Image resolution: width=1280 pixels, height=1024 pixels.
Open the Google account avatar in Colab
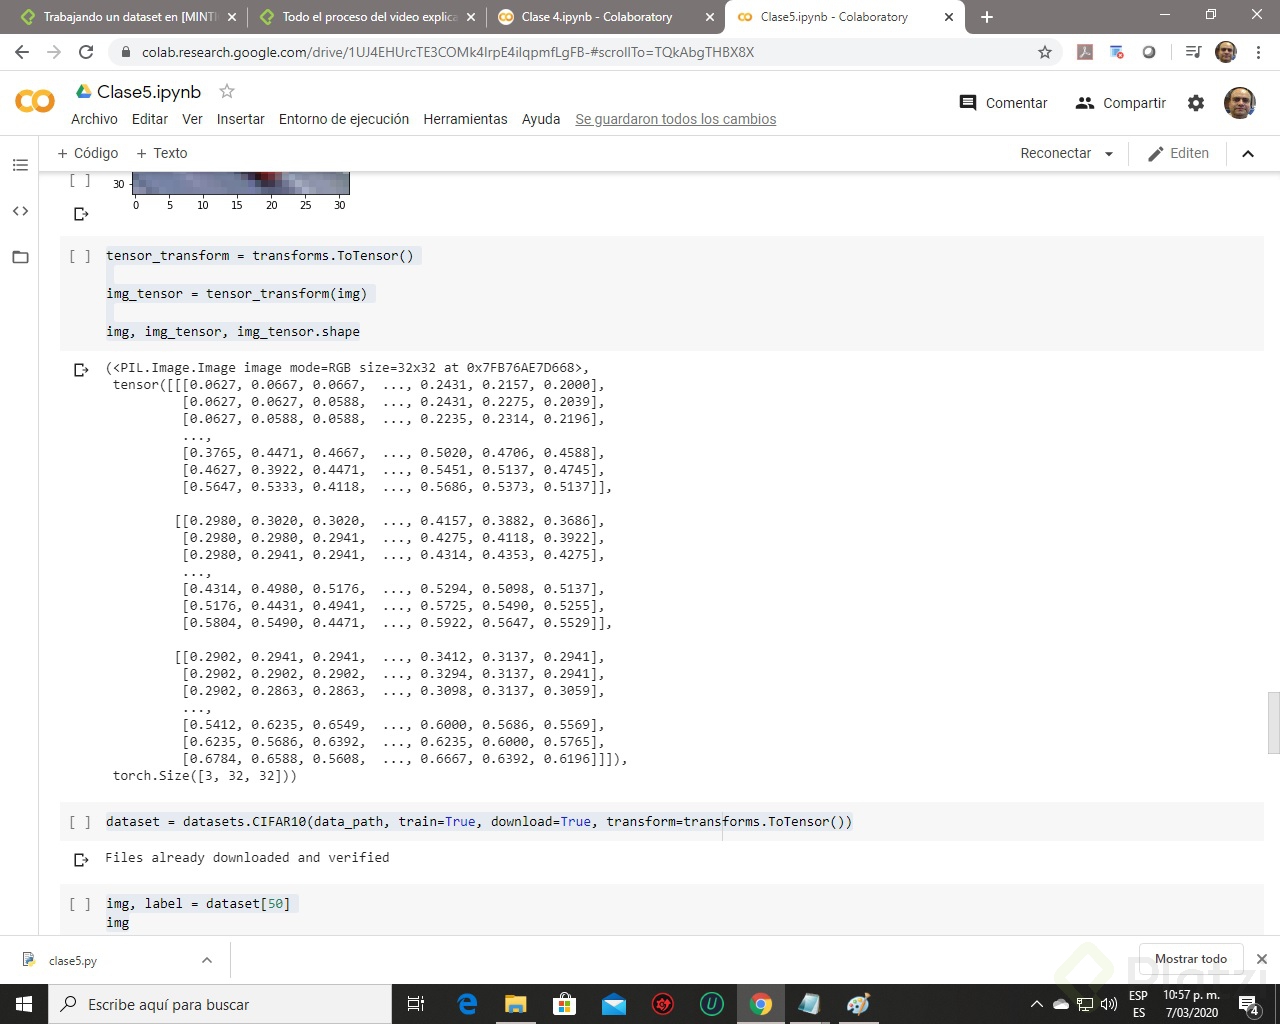pos(1239,102)
